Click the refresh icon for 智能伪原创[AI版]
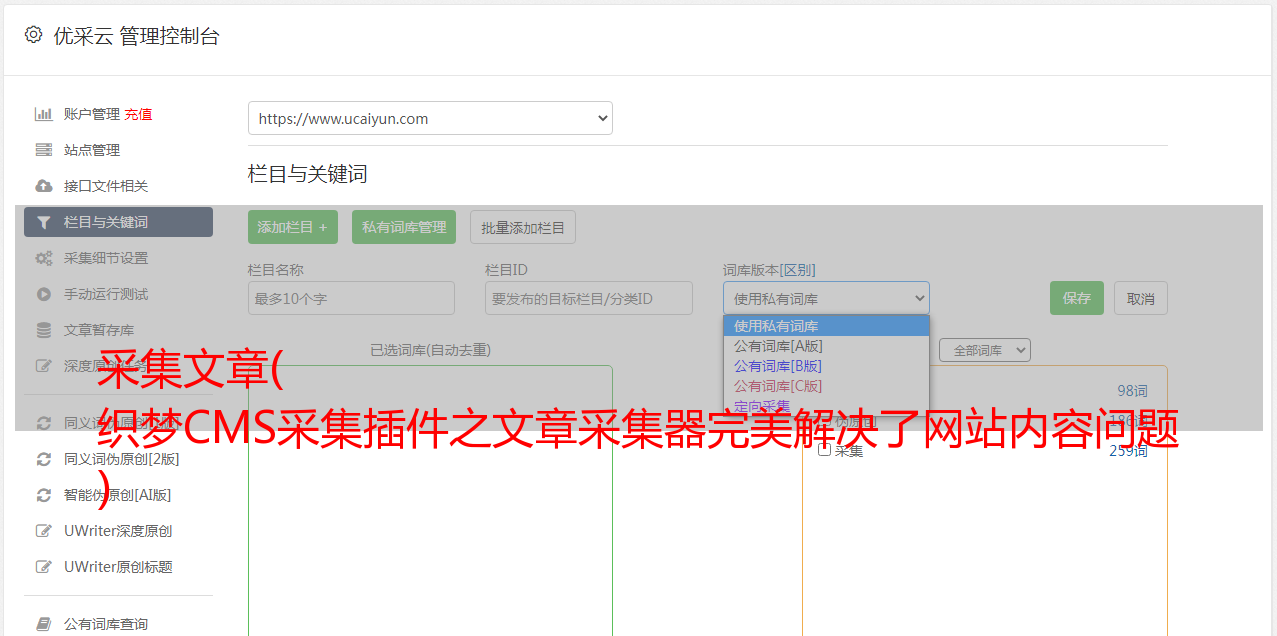The height and width of the screenshot is (636, 1277). (x=44, y=495)
